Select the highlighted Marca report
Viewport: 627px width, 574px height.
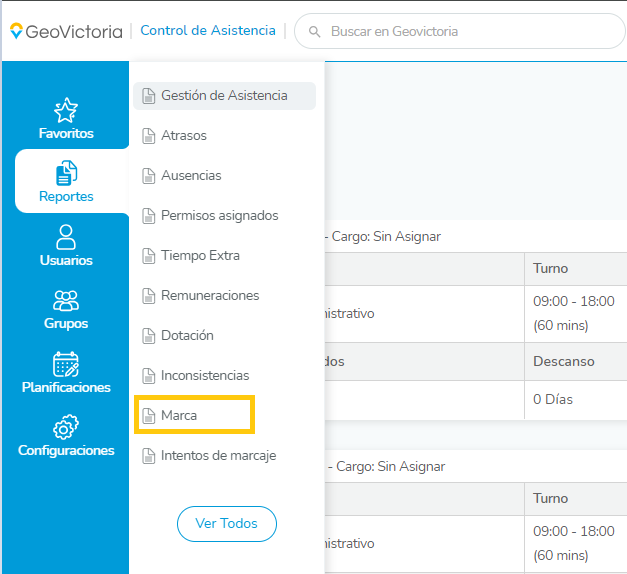[x=179, y=416]
